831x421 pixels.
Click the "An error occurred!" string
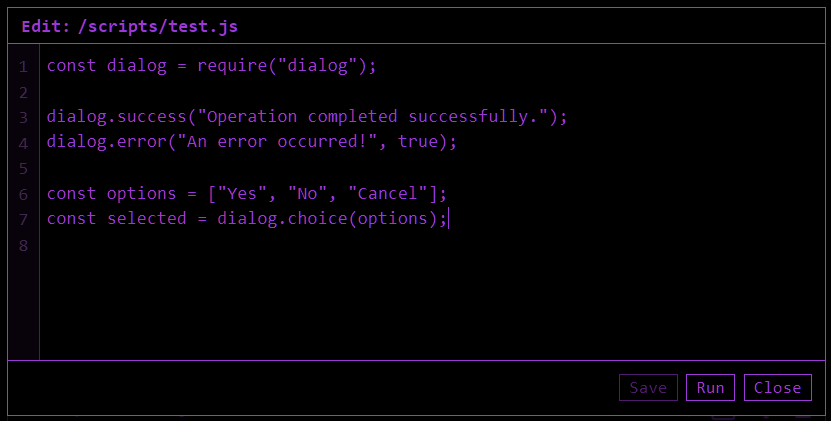click(x=277, y=142)
